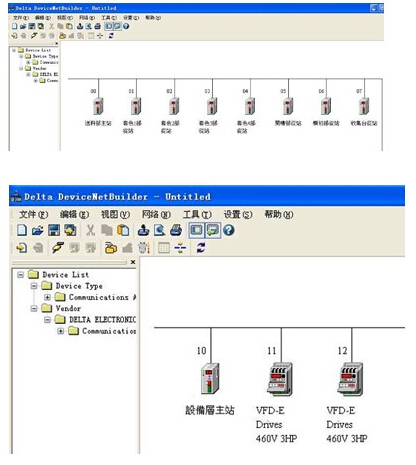Screen dimensions: 416x465
Task: Click the Paste clipboard icon
Action: pos(123,230)
